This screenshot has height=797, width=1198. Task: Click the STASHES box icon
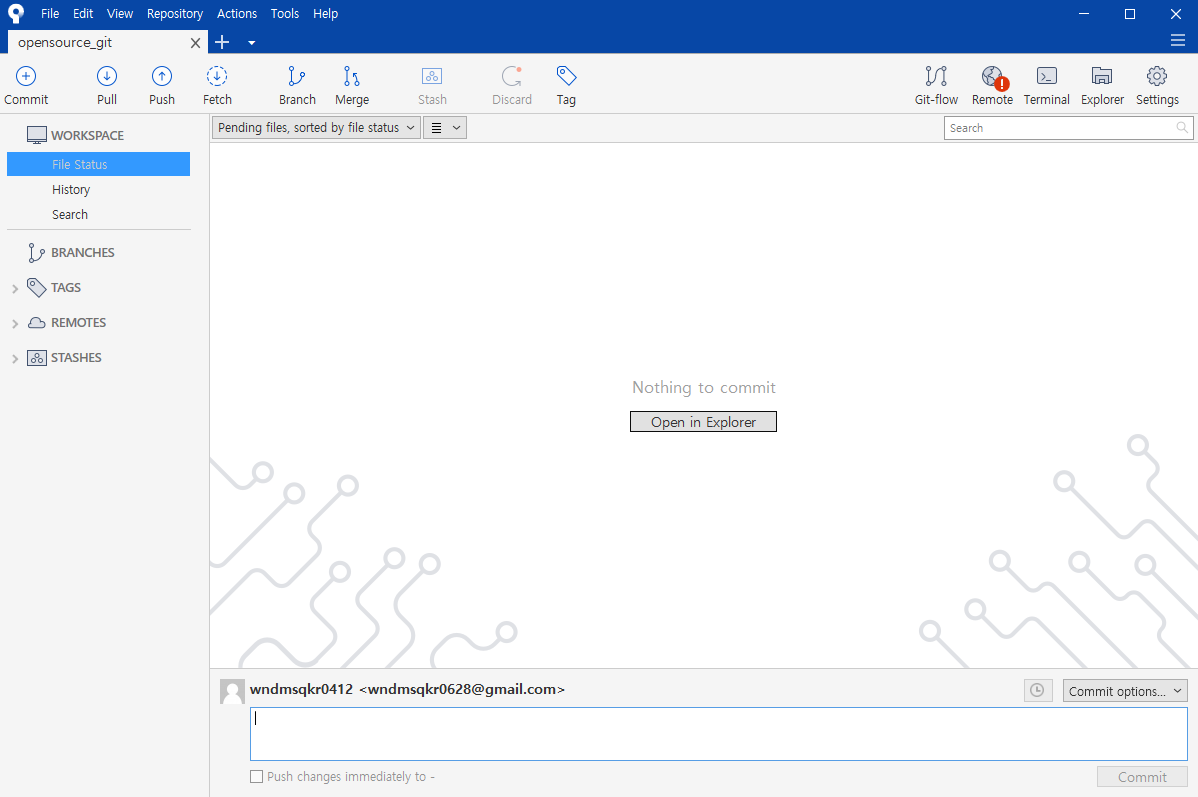pos(37,358)
